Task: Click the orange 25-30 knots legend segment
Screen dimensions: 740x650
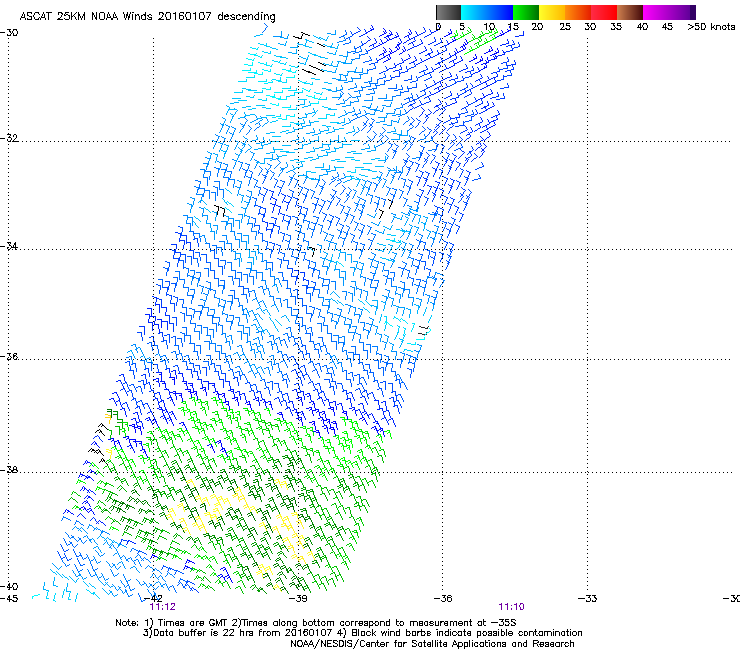Action: [578, 12]
